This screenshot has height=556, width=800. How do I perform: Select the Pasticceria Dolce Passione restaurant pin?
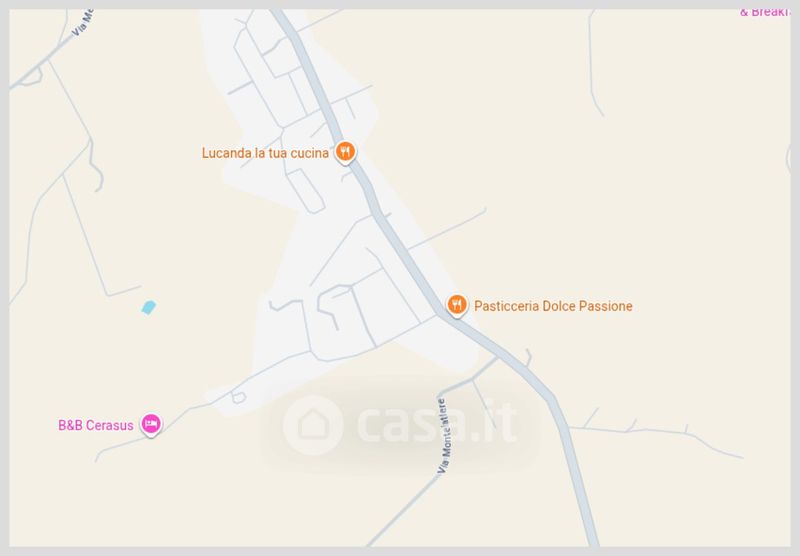(457, 305)
